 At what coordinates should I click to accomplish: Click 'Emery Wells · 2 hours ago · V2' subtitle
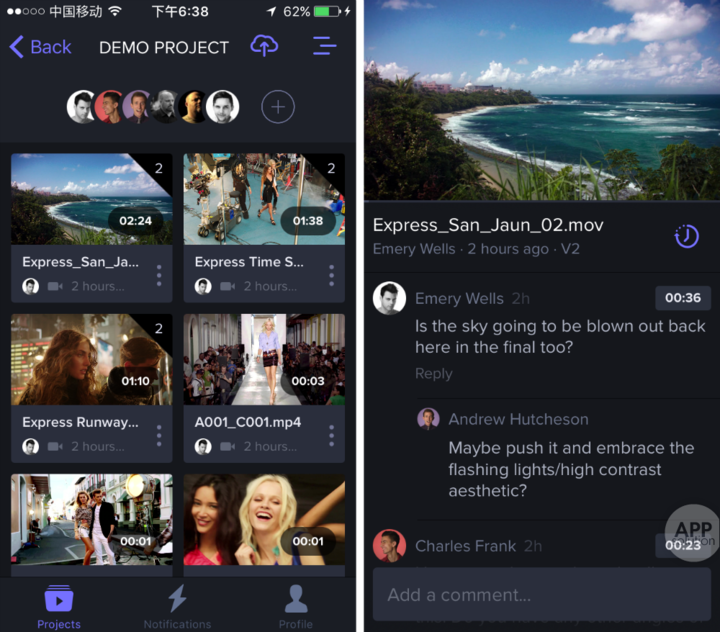click(476, 249)
